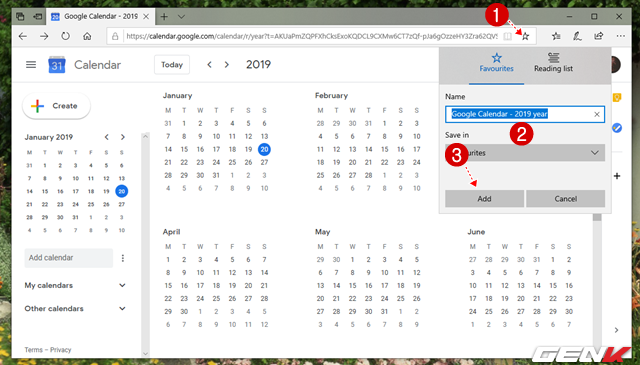Screen dimensions: 640x365
Task: Click the June month heading
Action: [476, 232]
